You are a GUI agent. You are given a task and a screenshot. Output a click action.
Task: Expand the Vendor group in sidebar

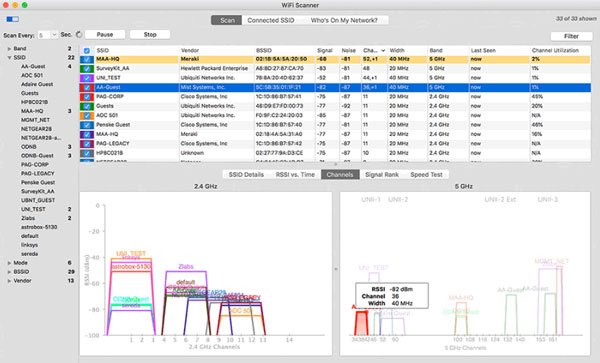[x=9, y=281]
